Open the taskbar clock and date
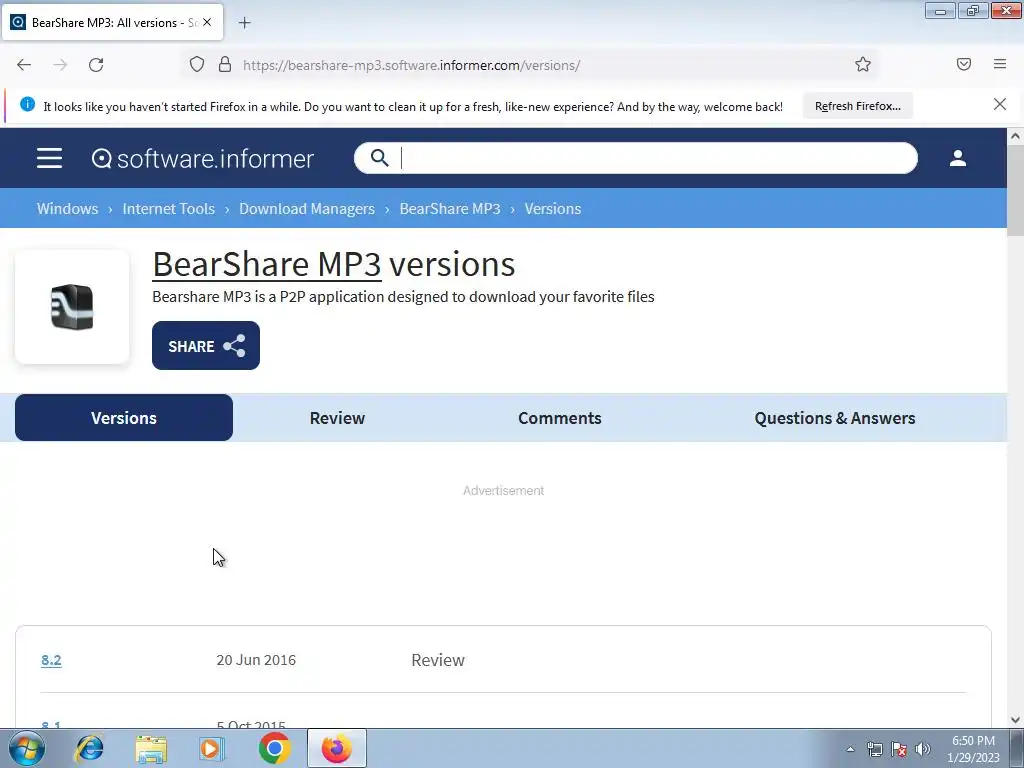 973,749
